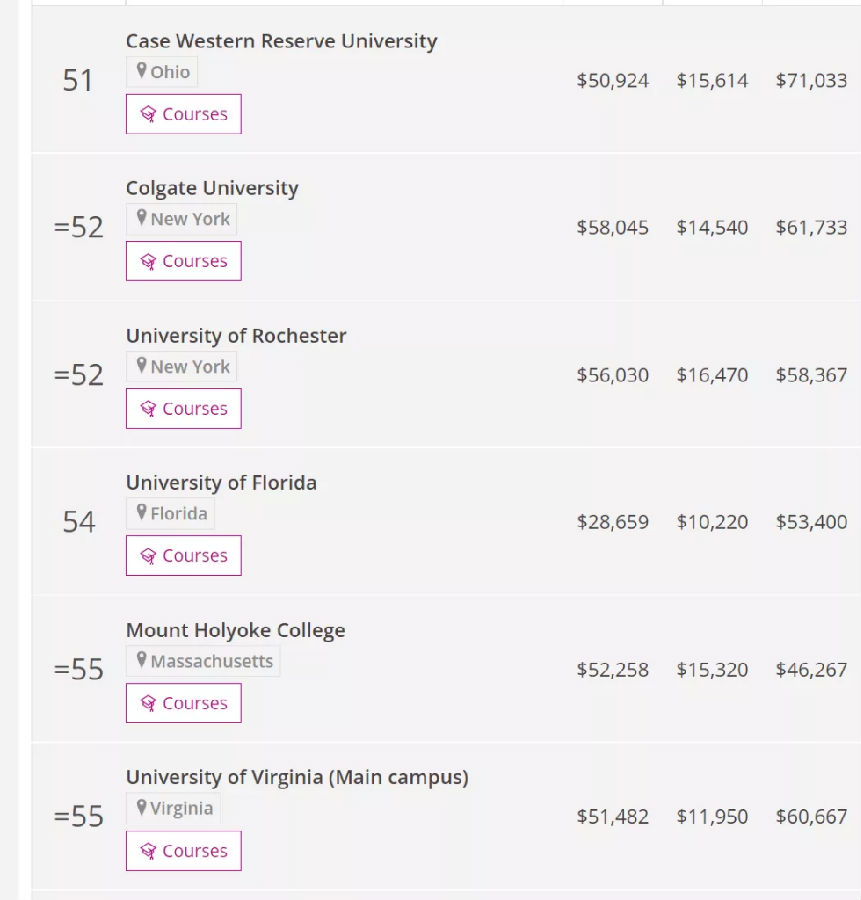Open Mount Holyoke College page
861x900 pixels.
235,630
